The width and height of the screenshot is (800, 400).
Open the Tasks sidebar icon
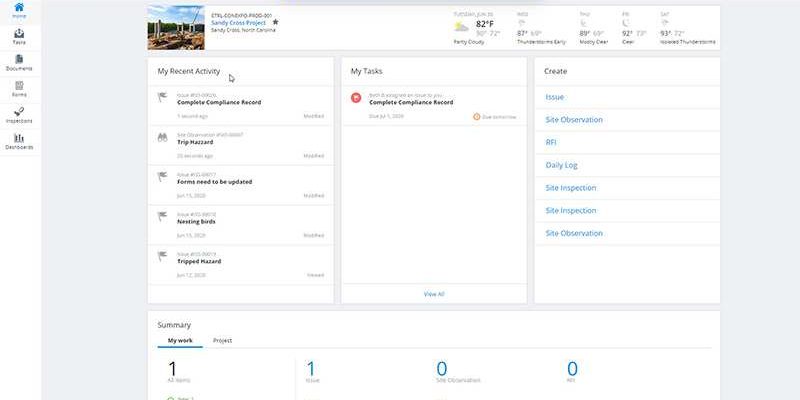point(20,36)
